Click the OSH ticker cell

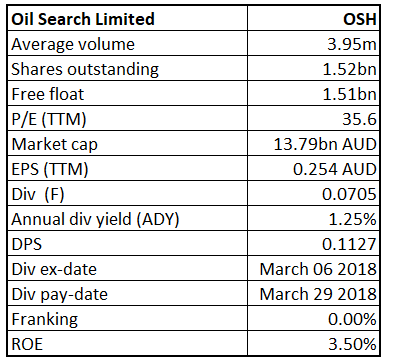[x=313, y=18]
